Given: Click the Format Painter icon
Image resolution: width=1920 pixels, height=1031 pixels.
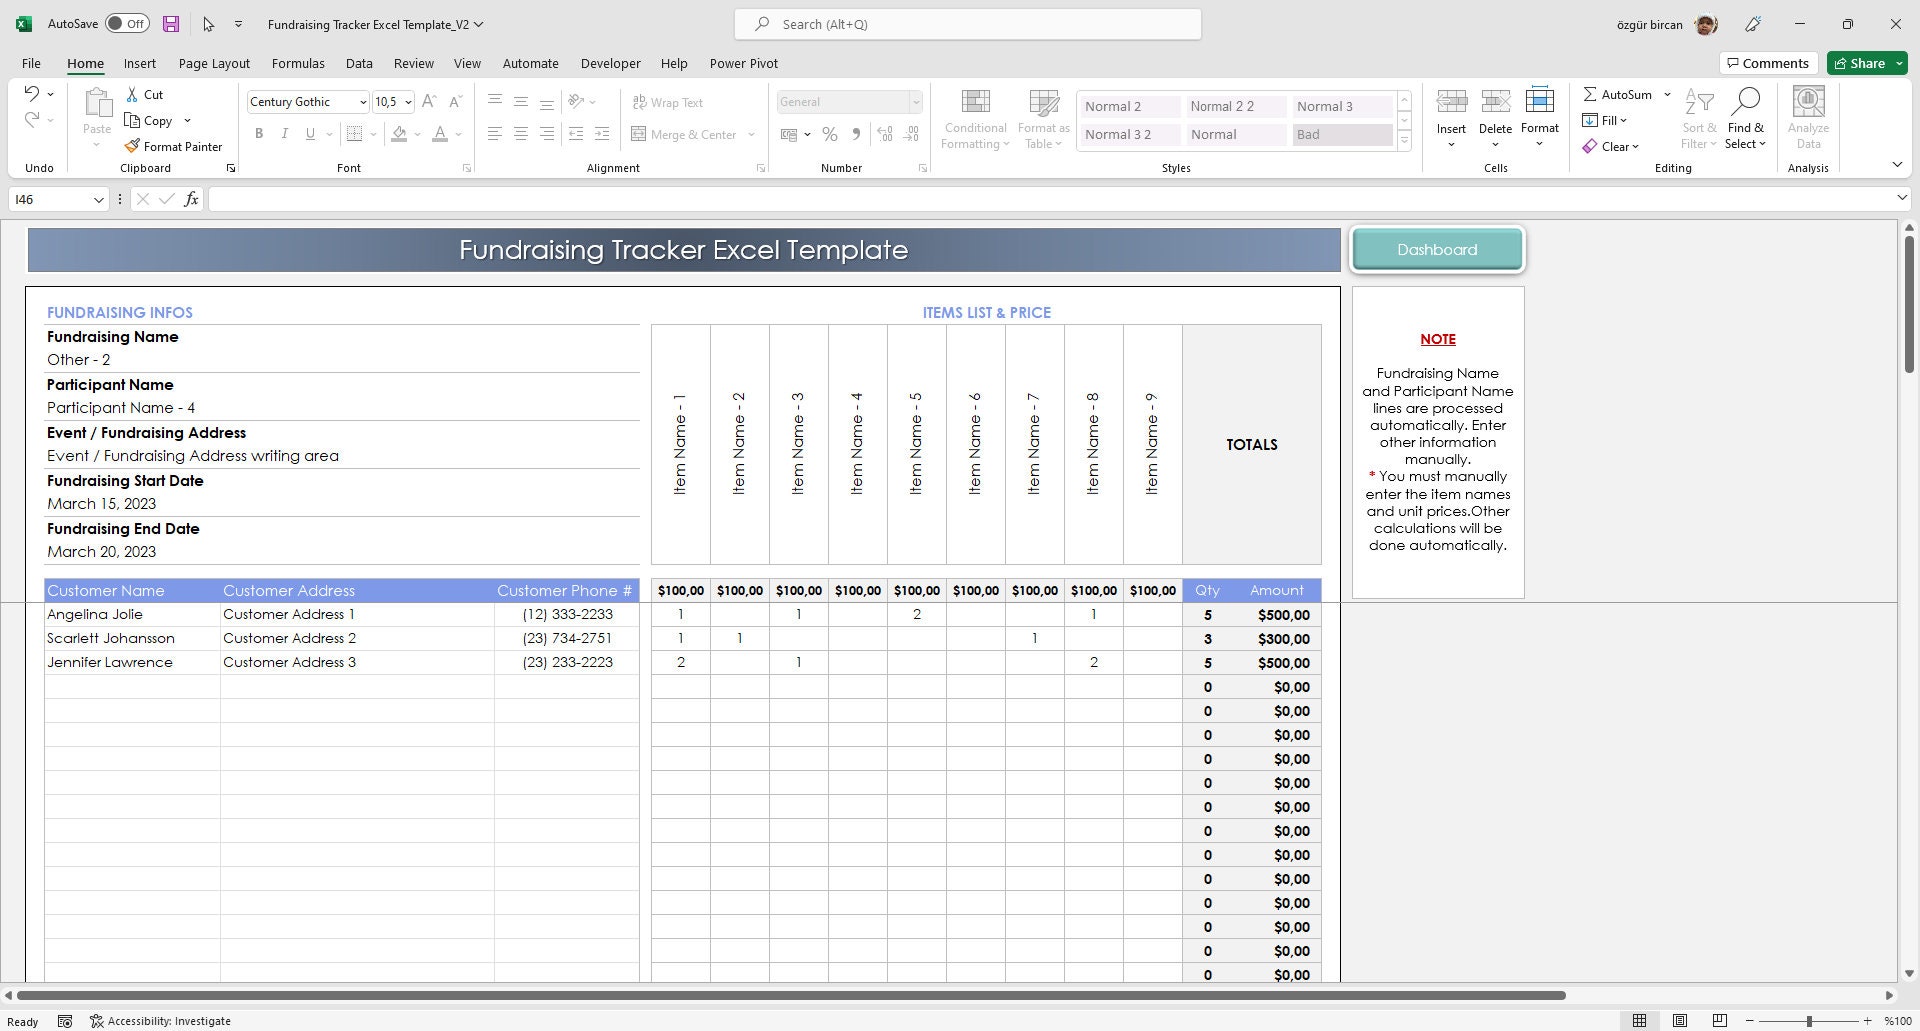Looking at the screenshot, I should point(133,146).
